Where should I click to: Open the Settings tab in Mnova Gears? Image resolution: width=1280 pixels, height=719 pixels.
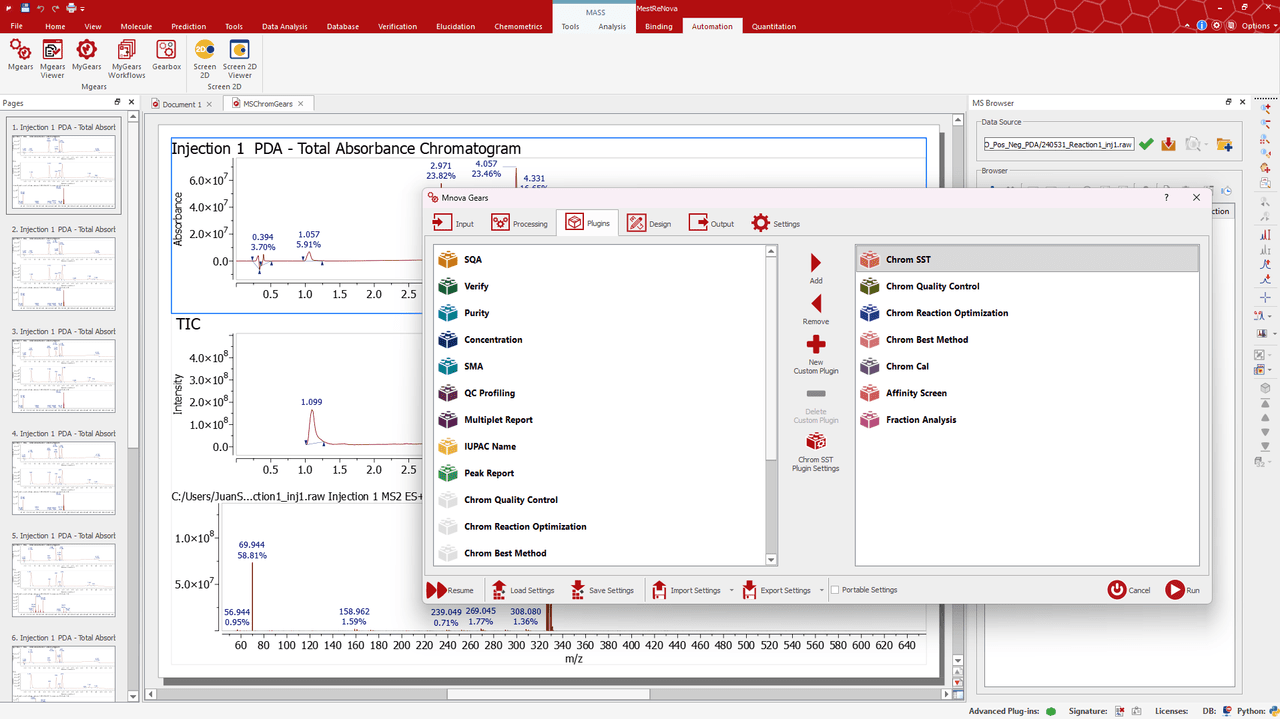(776, 223)
